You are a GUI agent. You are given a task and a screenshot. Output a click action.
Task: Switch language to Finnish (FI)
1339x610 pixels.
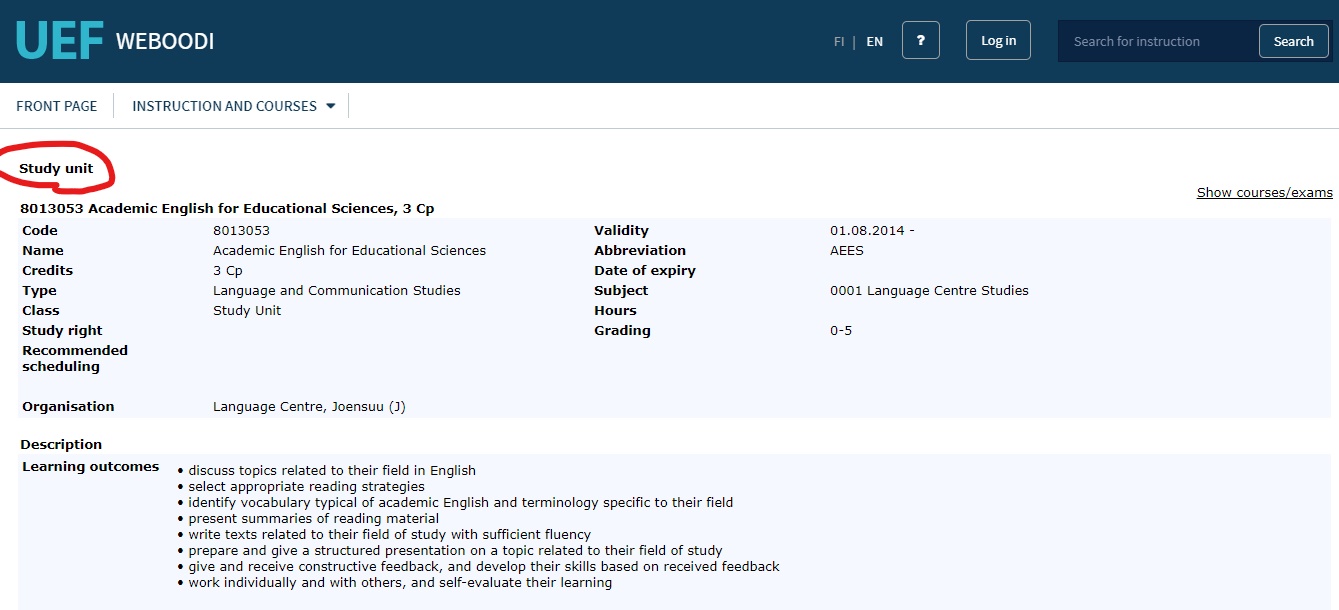(839, 42)
